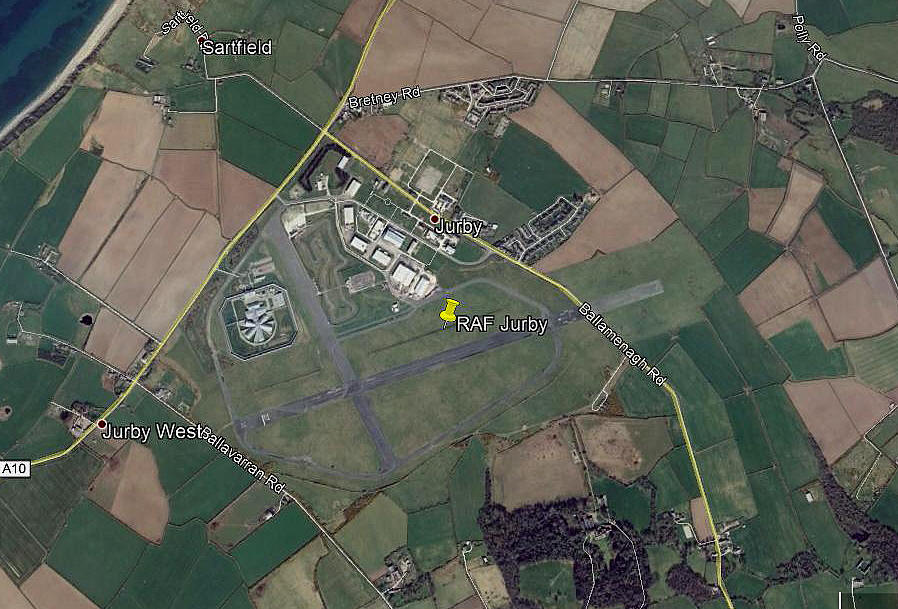Screen dimensions: 898x609
Task: Click the yellow RAF Jurby pushpin
Action: pos(449,313)
